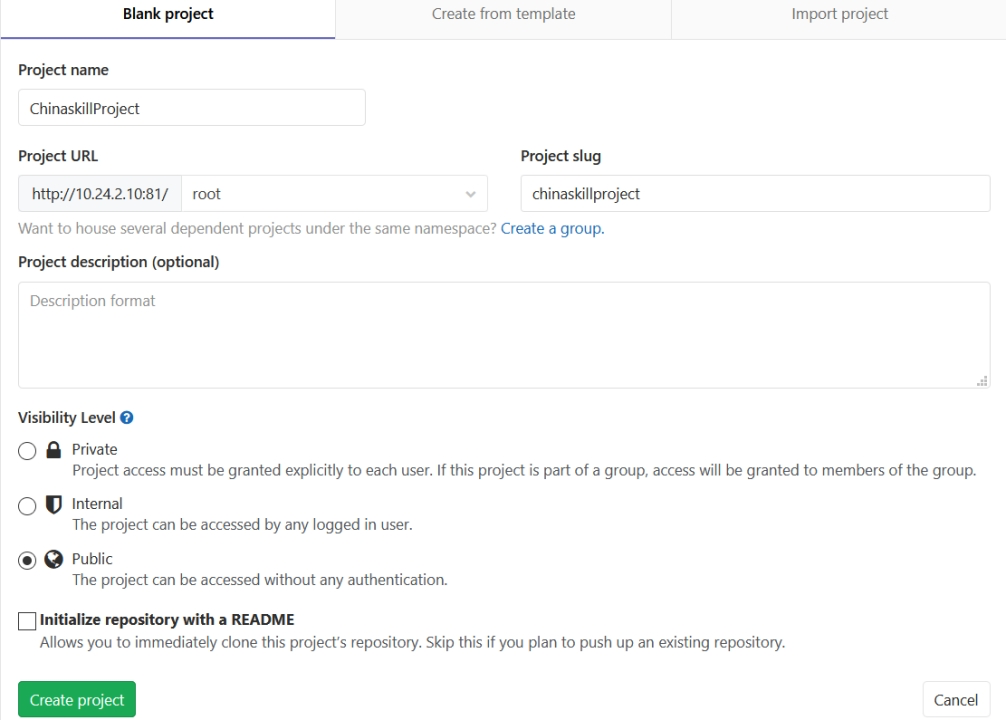
Task: Click the http://10.24.2.10:81/ URL prefix
Action: 100,194
